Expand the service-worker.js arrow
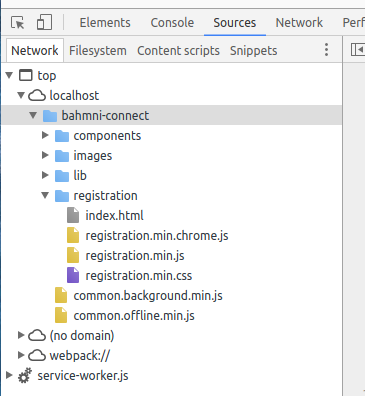This screenshot has height=396, width=365. [9, 375]
